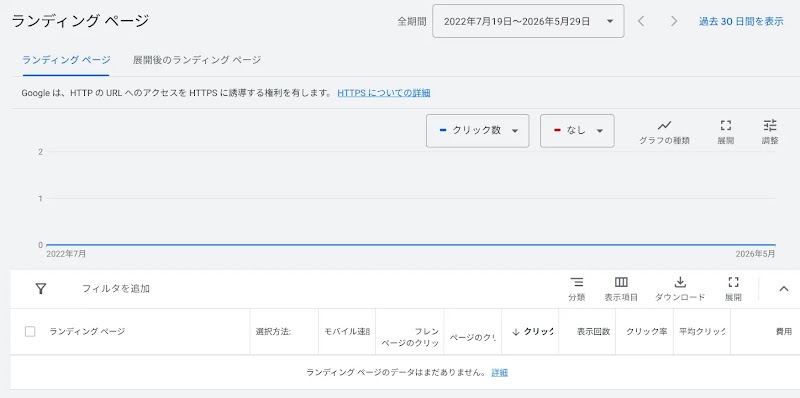This screenshot has width=800, height=398.
Task: Collapse table toolbar with chevron up
Action: pos(784,289)
